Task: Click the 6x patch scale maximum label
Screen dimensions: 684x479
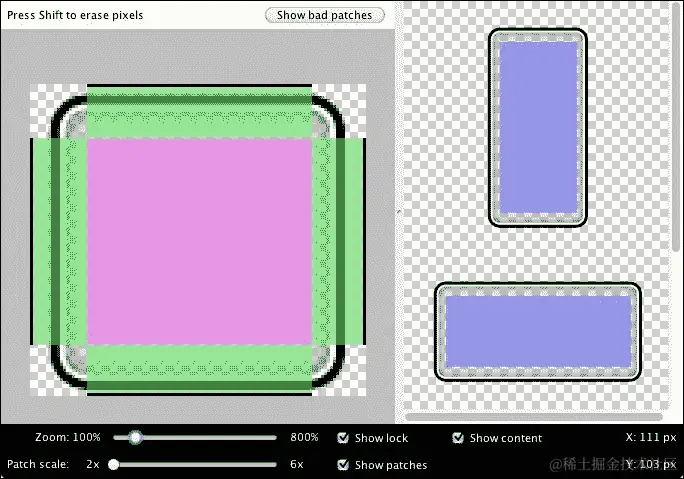Action: click(297, 464)
